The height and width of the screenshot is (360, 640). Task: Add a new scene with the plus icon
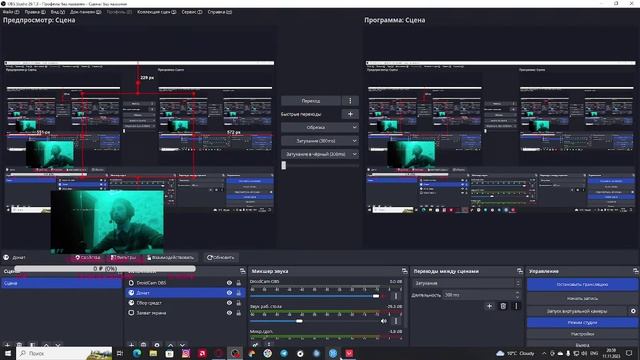tap(7, 345)
